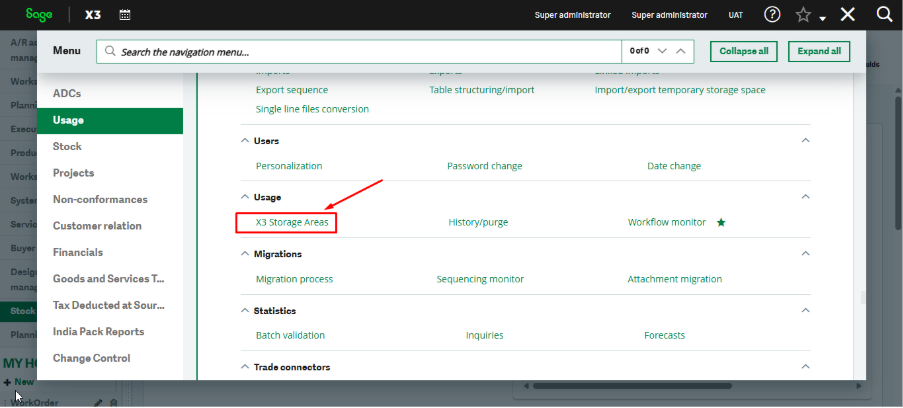Open the help question mark icon
The image size is (903, 408).
(772, 15)
